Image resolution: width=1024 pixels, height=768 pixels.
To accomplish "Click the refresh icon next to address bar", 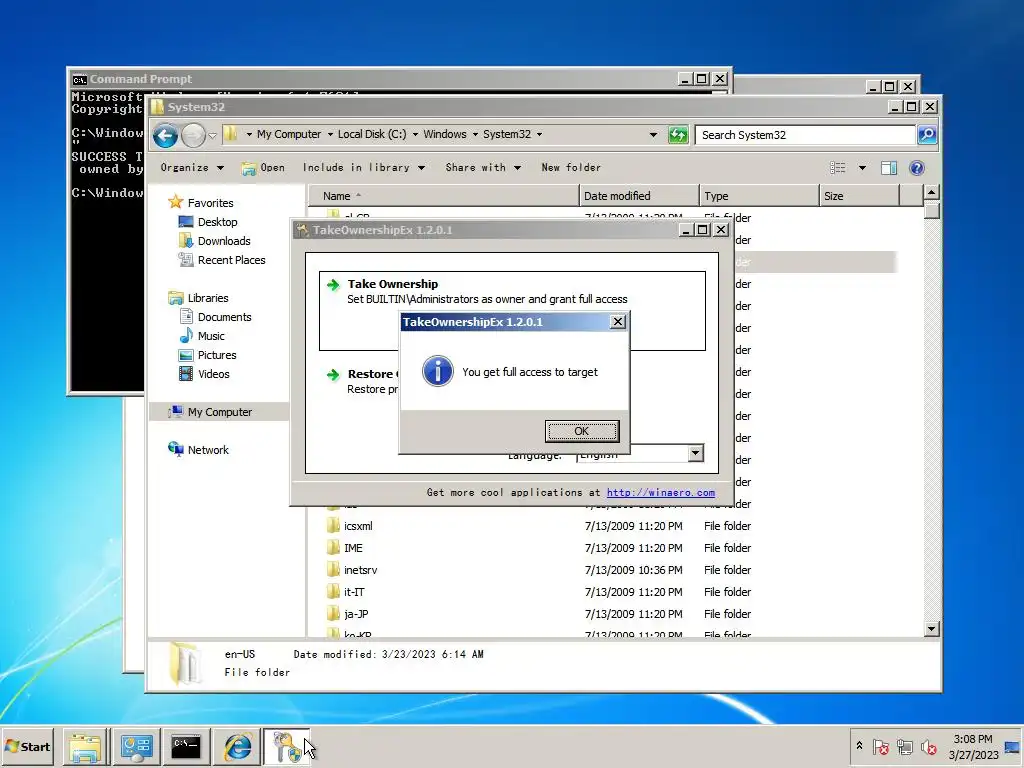I will (678, 135).
